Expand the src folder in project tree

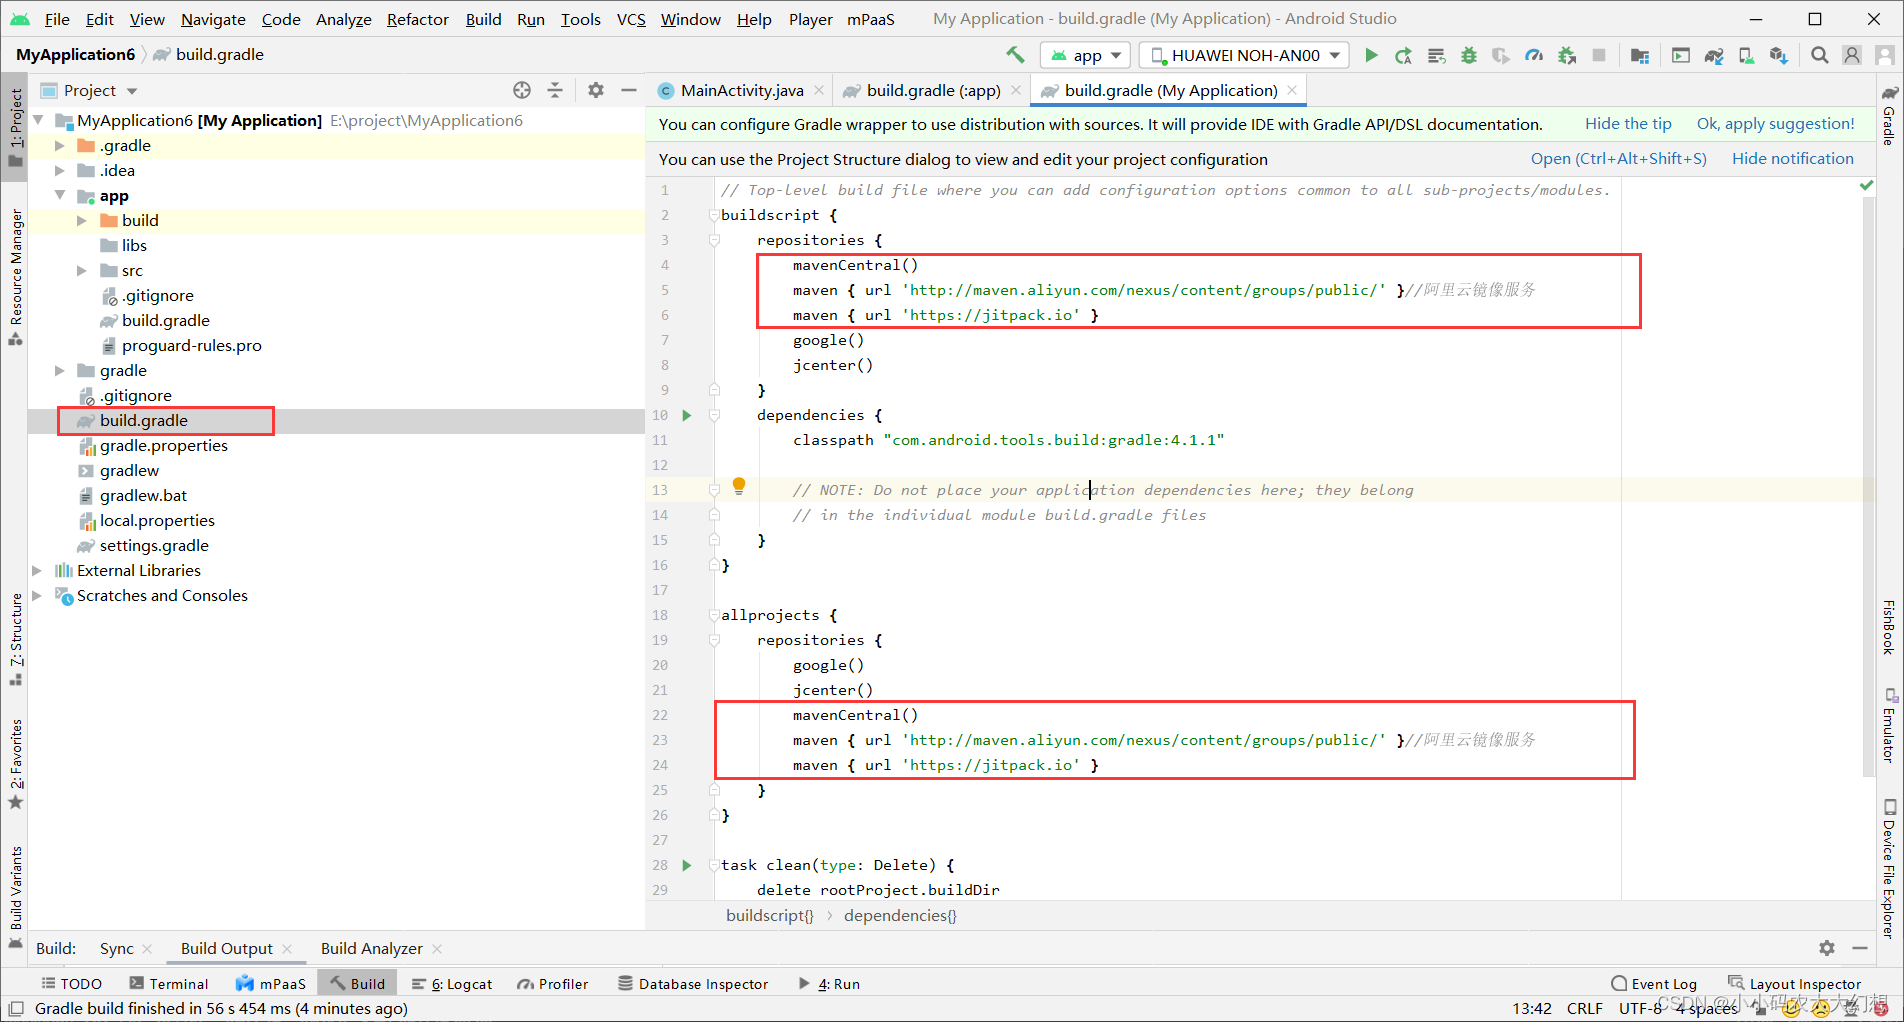82,270
